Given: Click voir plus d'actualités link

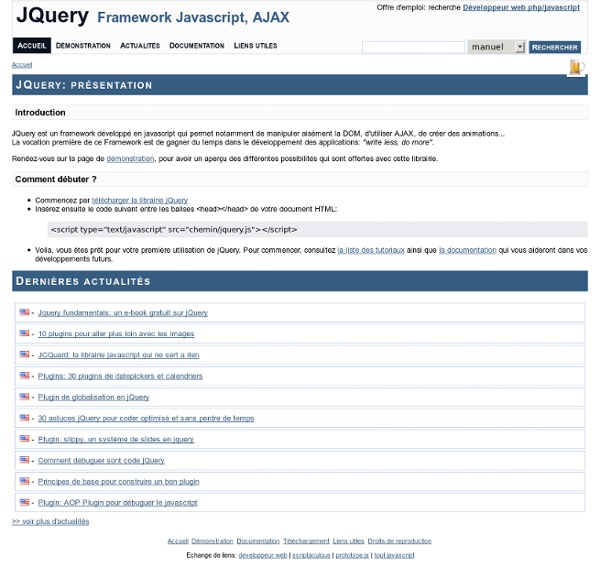Looking at the screenshot, I should click(x=51, y=521).
